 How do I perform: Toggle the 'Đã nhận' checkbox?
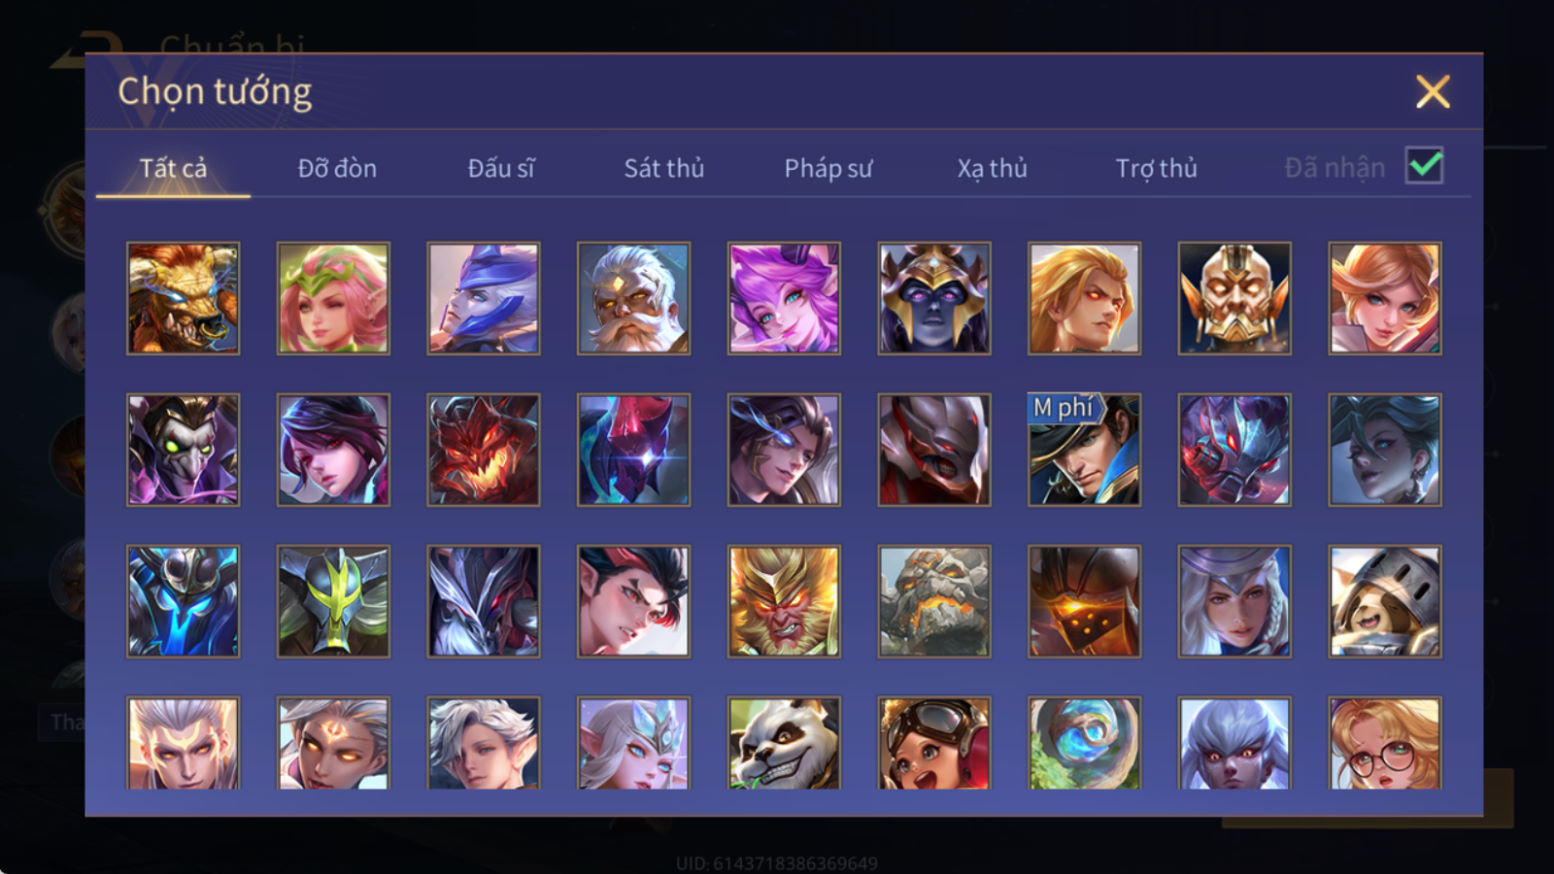(1424, 166)
